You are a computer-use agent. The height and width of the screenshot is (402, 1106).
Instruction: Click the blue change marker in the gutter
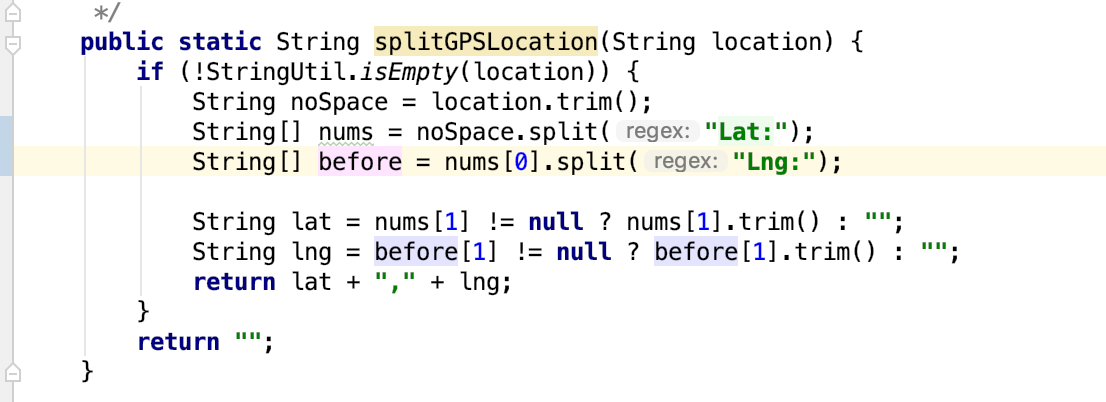point(6,146)
